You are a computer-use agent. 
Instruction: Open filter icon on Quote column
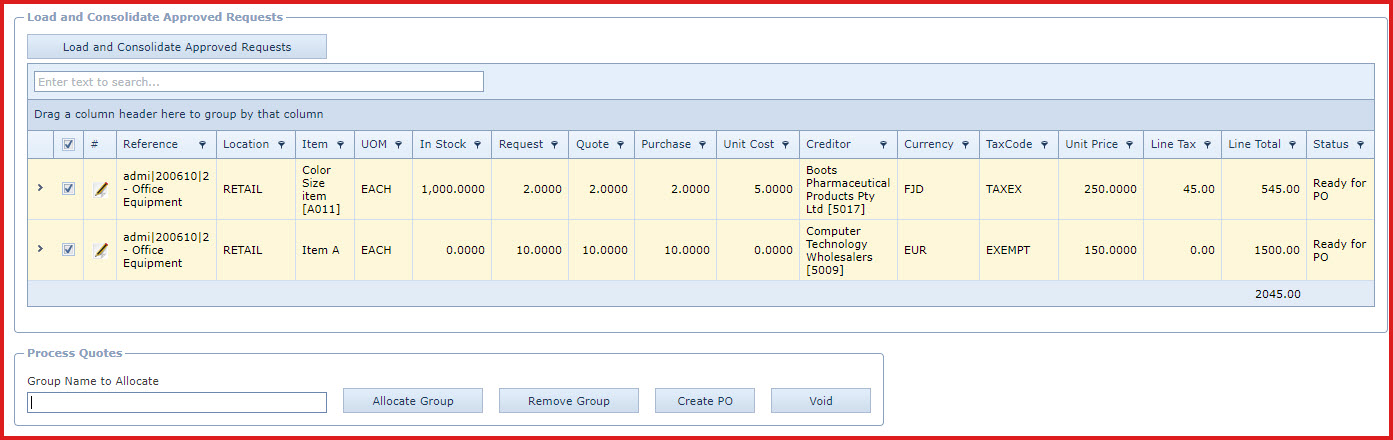click(x=620, y=145)
